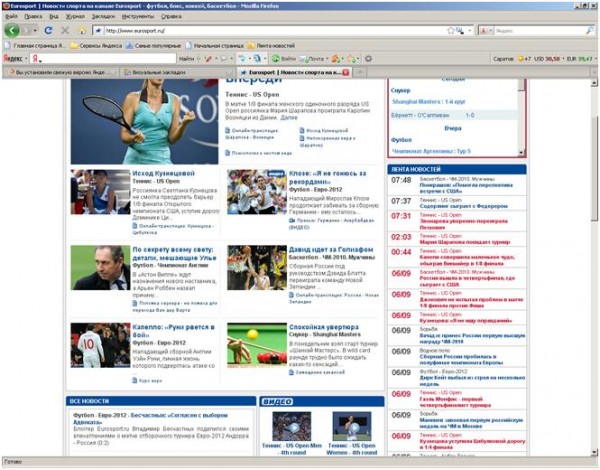Screen dimensions: 600x470
Task: Click the site favicon in the address bar
Action: click(x=98, y=31)
